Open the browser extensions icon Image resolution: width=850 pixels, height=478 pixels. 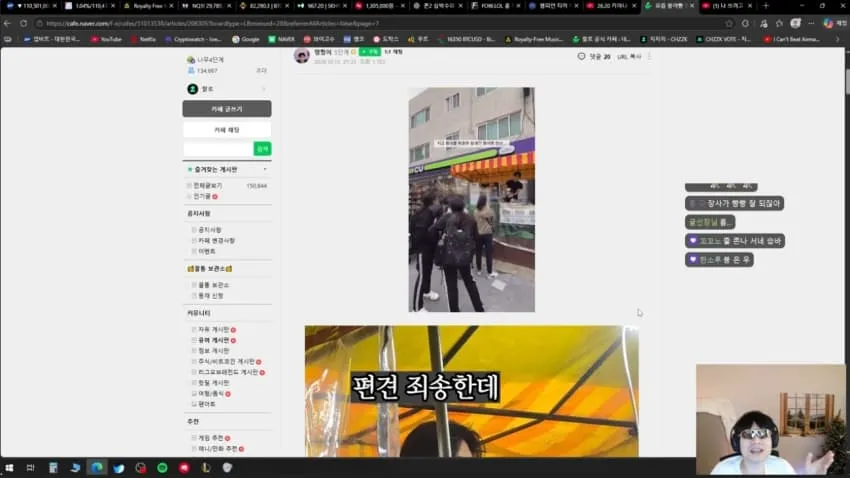[x=745, y=23]
